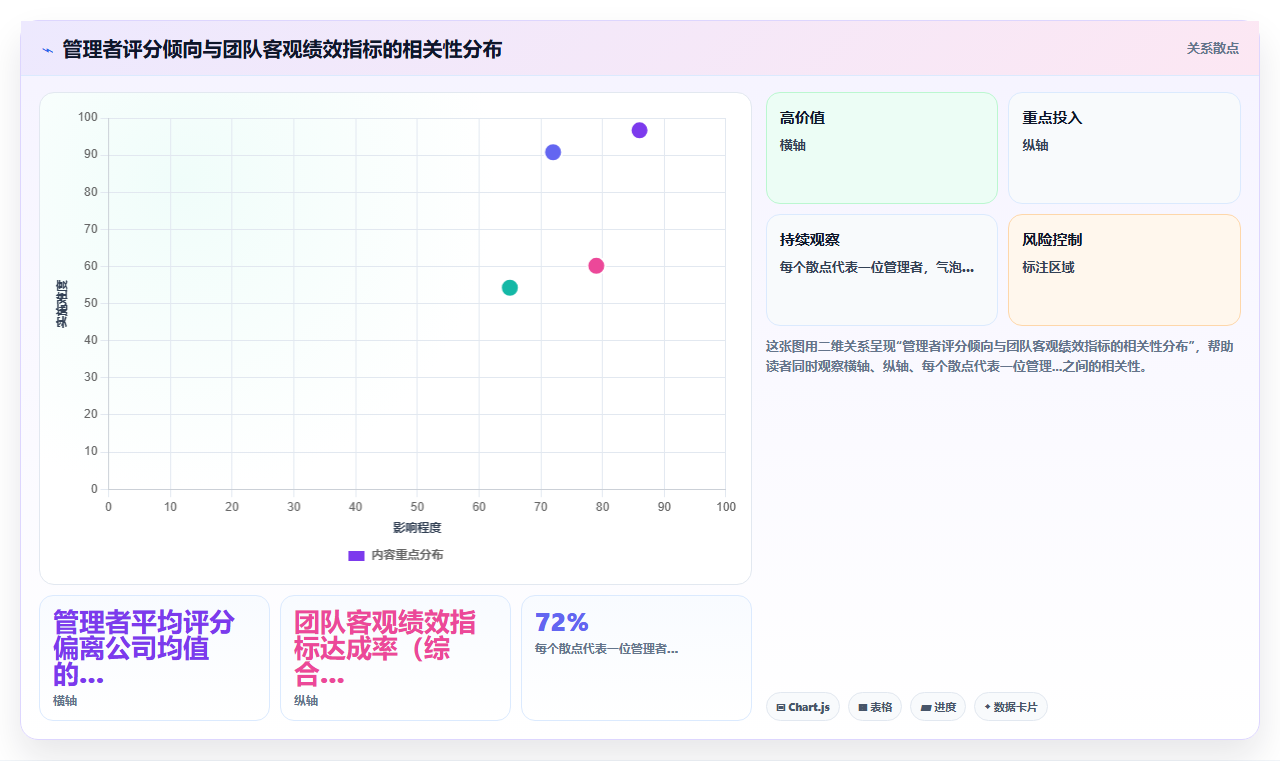Toggle the 内容重点分布 legend swatch

point(356,555)
